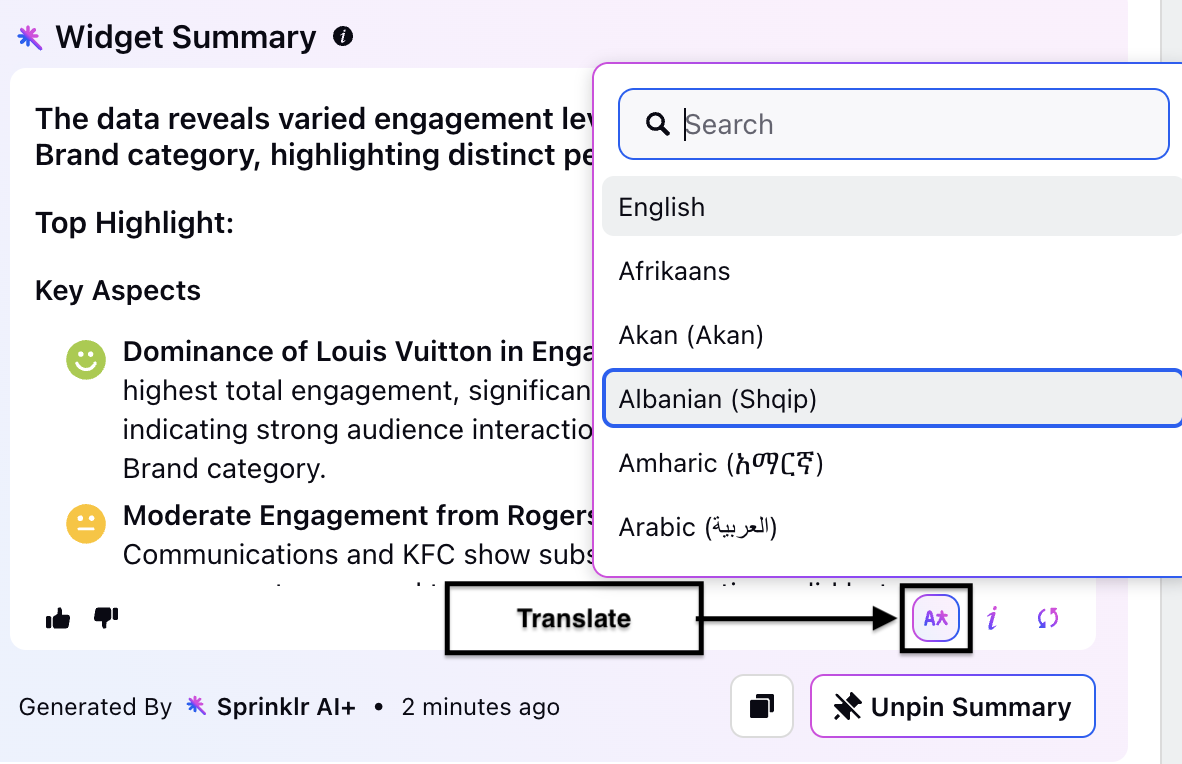Click the Widget Summary sparkle icon
The height and width of the screenshot is (764, 1182).
[29, 37]
